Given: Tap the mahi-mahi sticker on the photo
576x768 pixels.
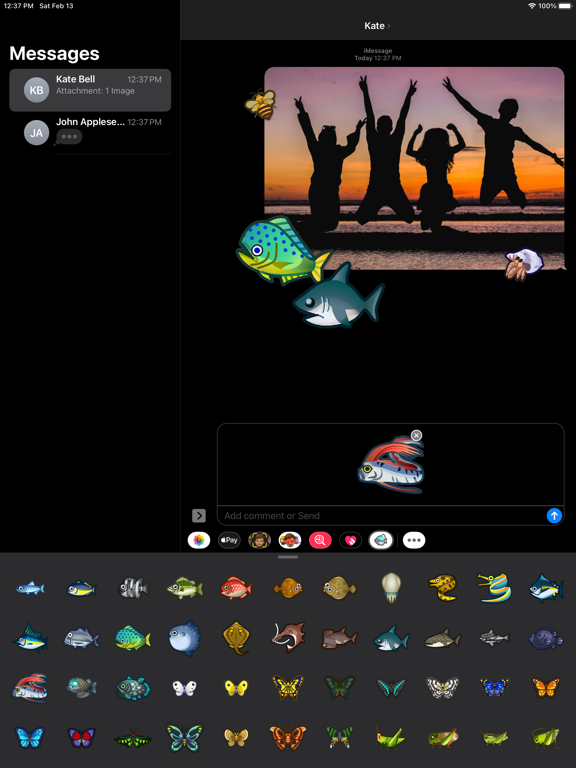Looking at the screenshot, I should tap(282, 250).
